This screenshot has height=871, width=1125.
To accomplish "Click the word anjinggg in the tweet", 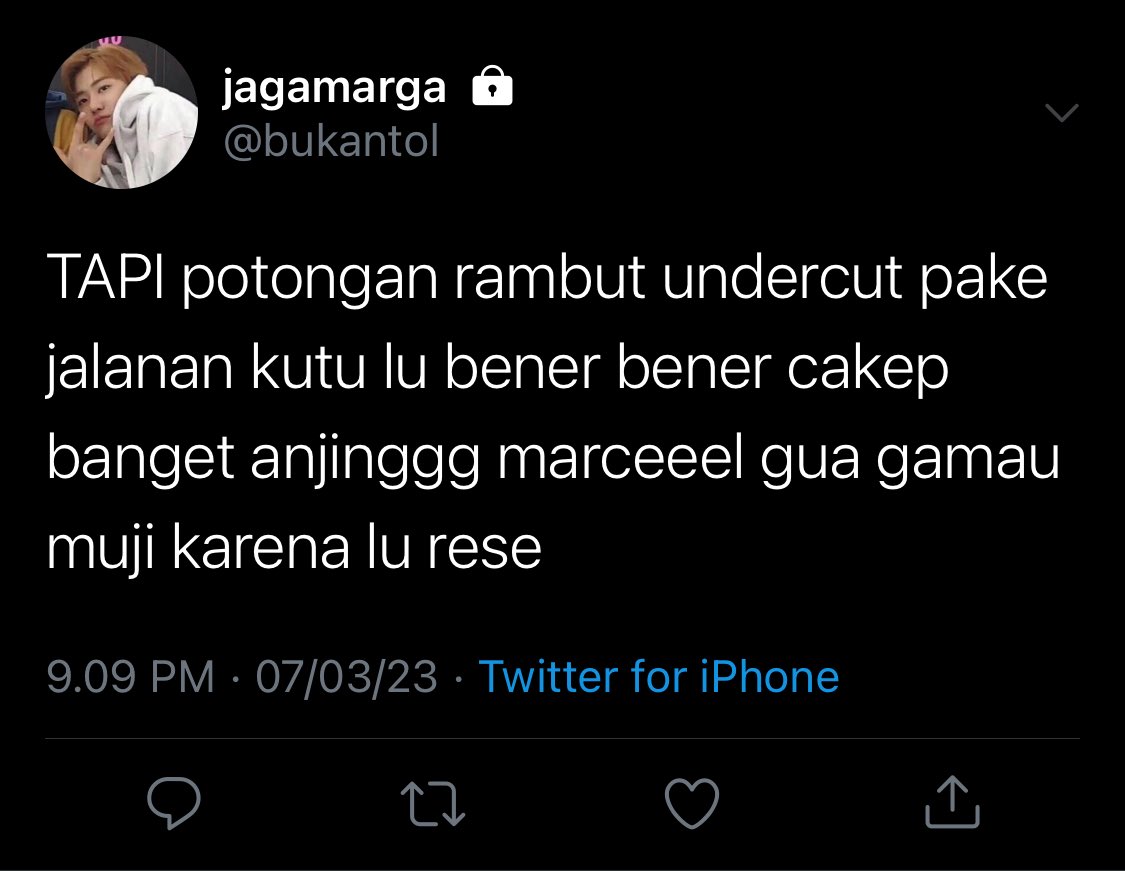I will click(365, 461).
